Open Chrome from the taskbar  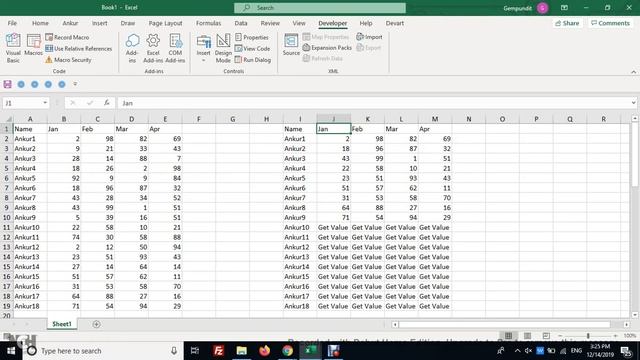pyautogui.click(x=287, y=351)
